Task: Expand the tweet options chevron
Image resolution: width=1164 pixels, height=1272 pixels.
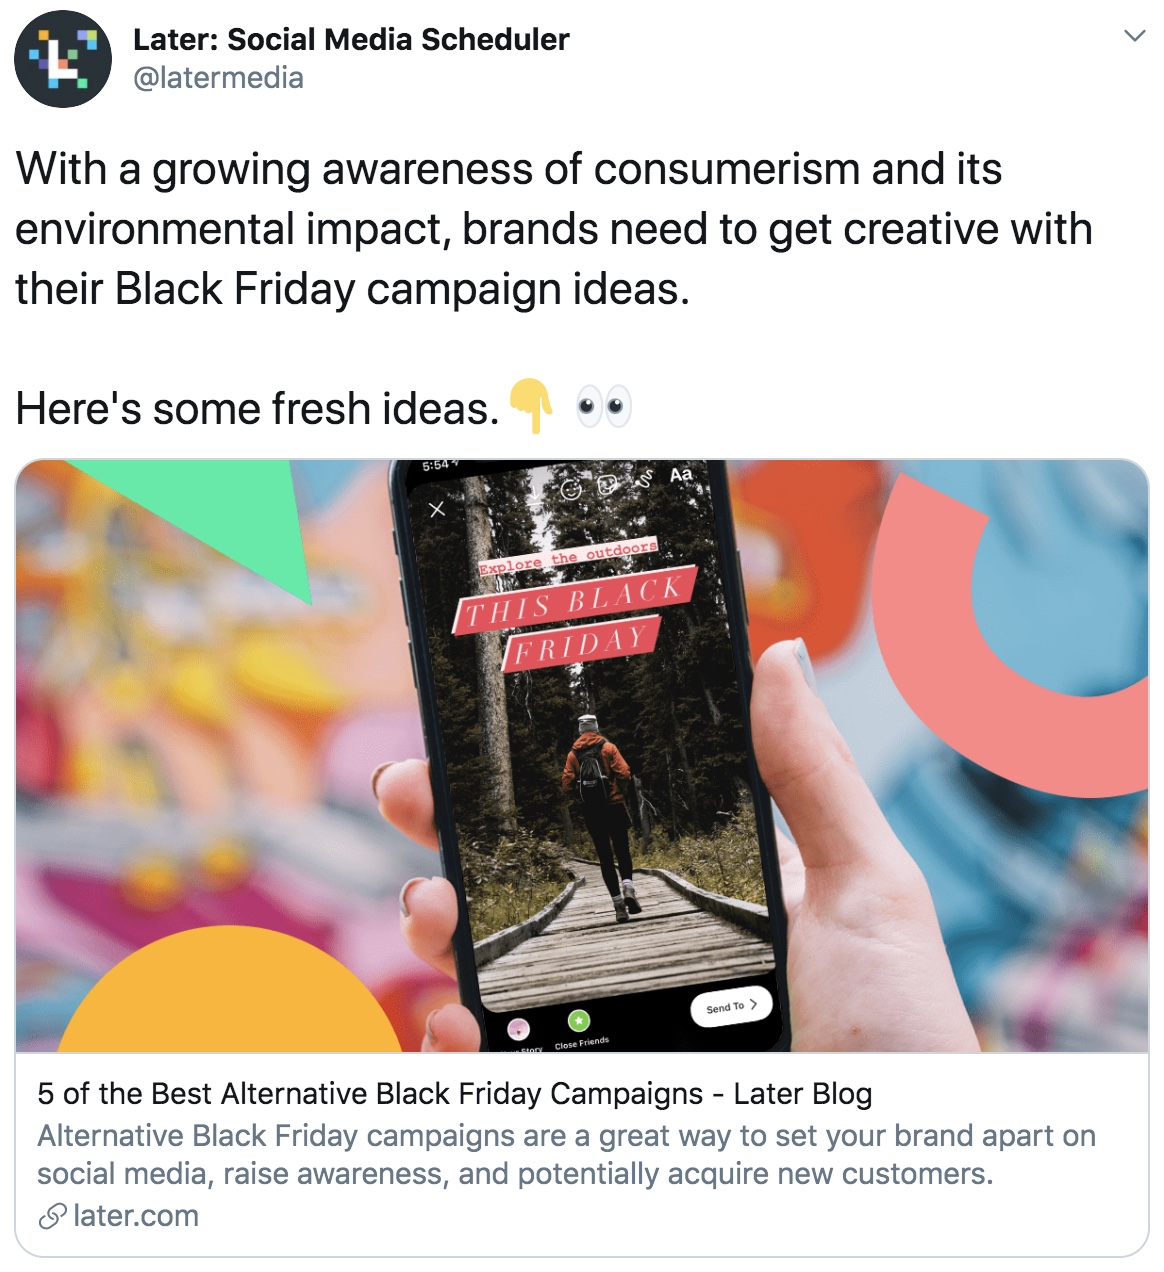Action: coord(1134,36)
